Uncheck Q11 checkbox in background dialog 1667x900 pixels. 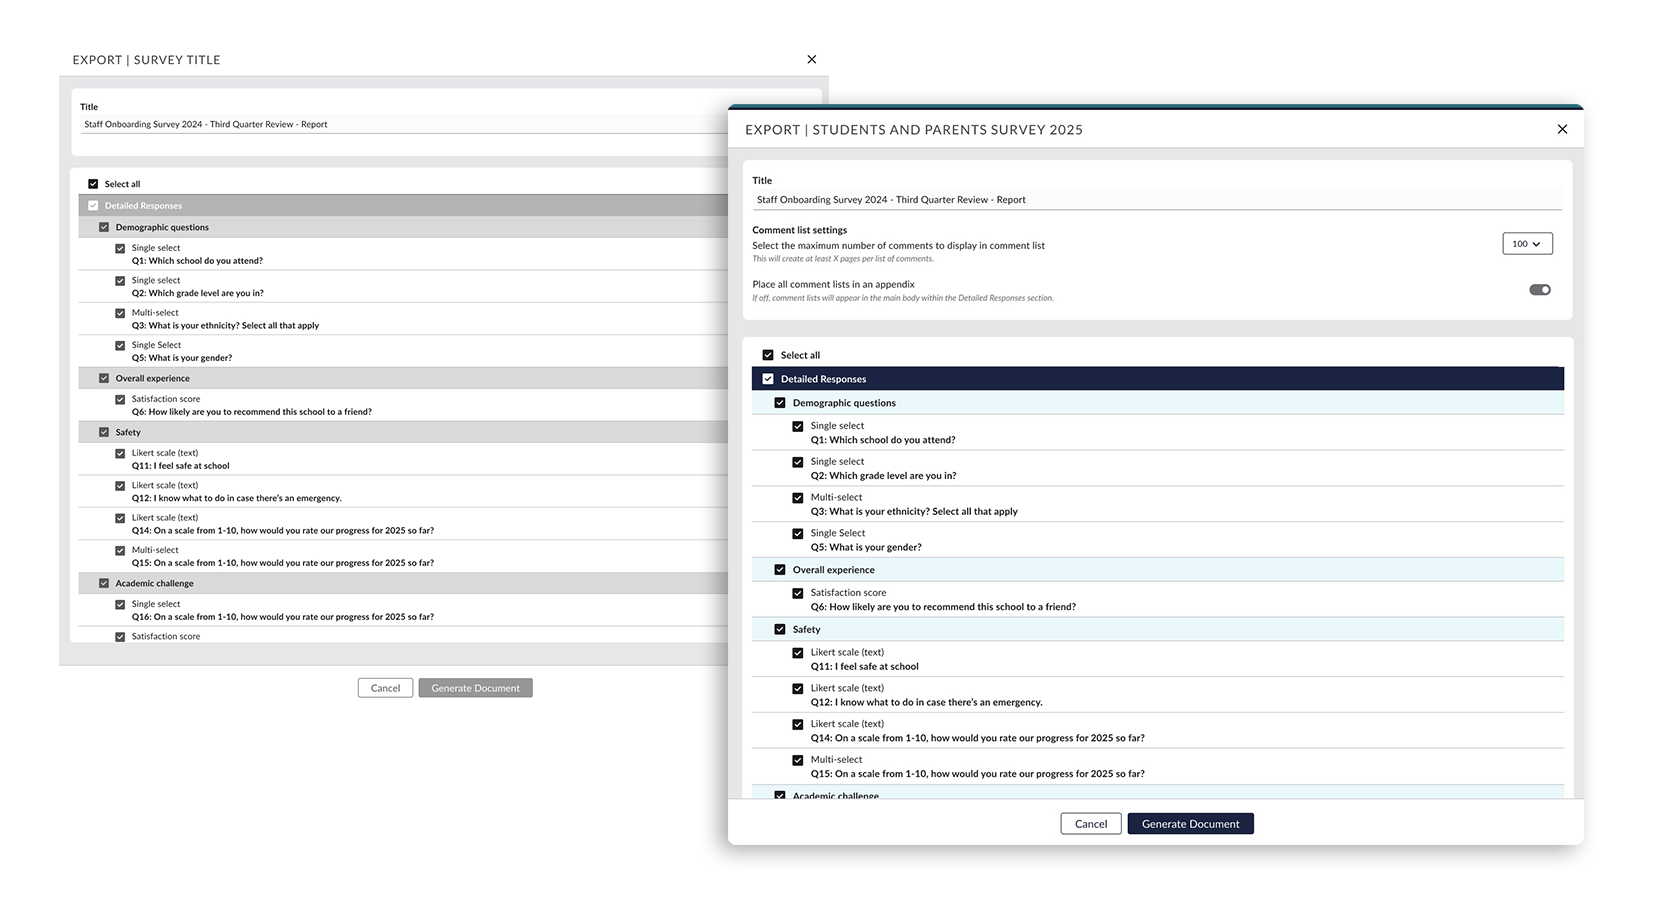(x=120, y=454)
